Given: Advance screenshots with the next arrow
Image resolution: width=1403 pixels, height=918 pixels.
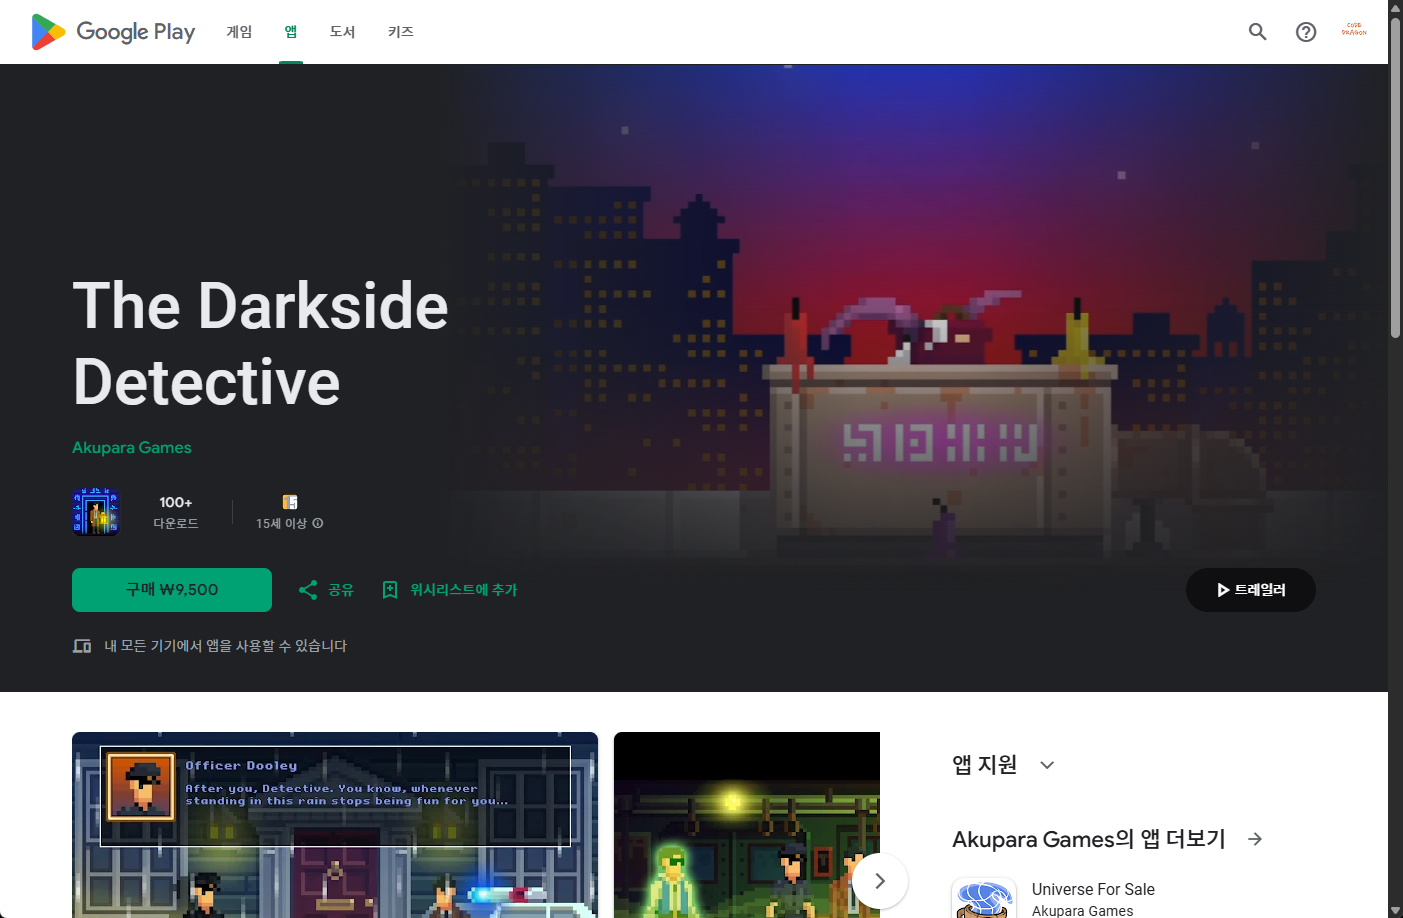Looking at the screenshot, I should (x=880, y=881).
